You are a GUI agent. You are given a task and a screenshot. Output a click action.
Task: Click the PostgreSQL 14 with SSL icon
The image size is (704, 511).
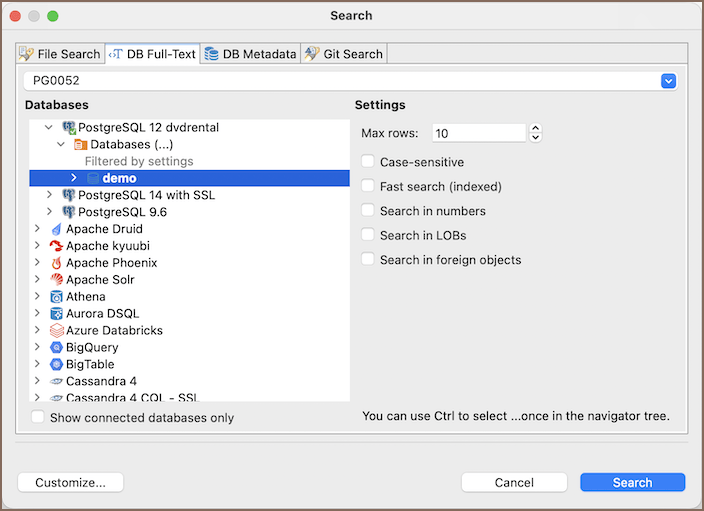click(x=69, y=195)
